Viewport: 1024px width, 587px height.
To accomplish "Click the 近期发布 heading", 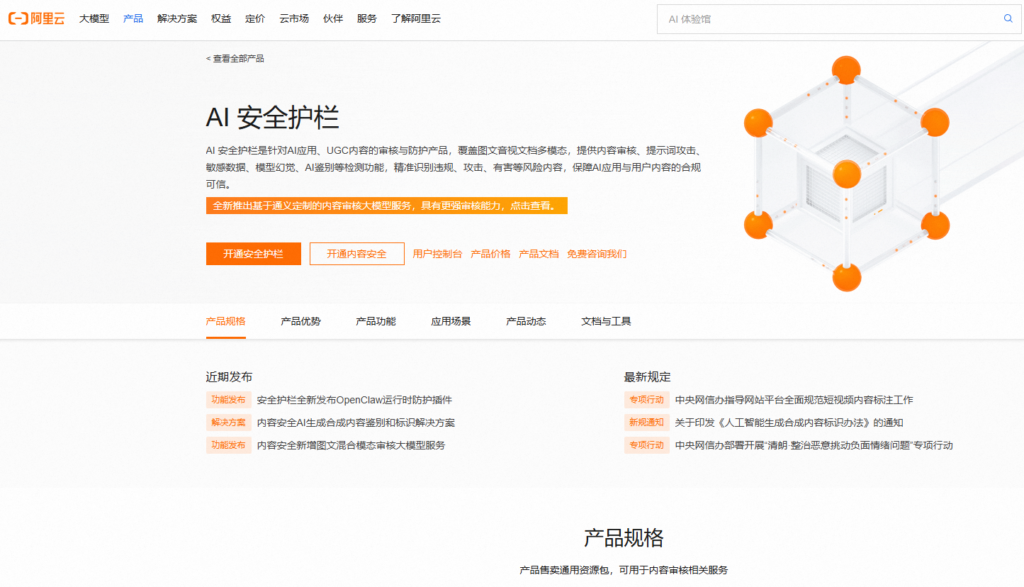I will (229, 377).
